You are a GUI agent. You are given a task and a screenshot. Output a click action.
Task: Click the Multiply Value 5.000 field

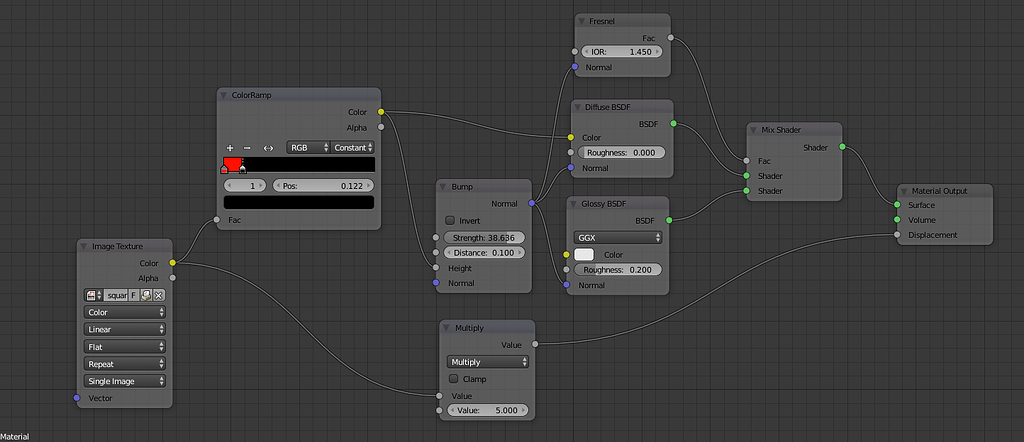coord(487,411)
